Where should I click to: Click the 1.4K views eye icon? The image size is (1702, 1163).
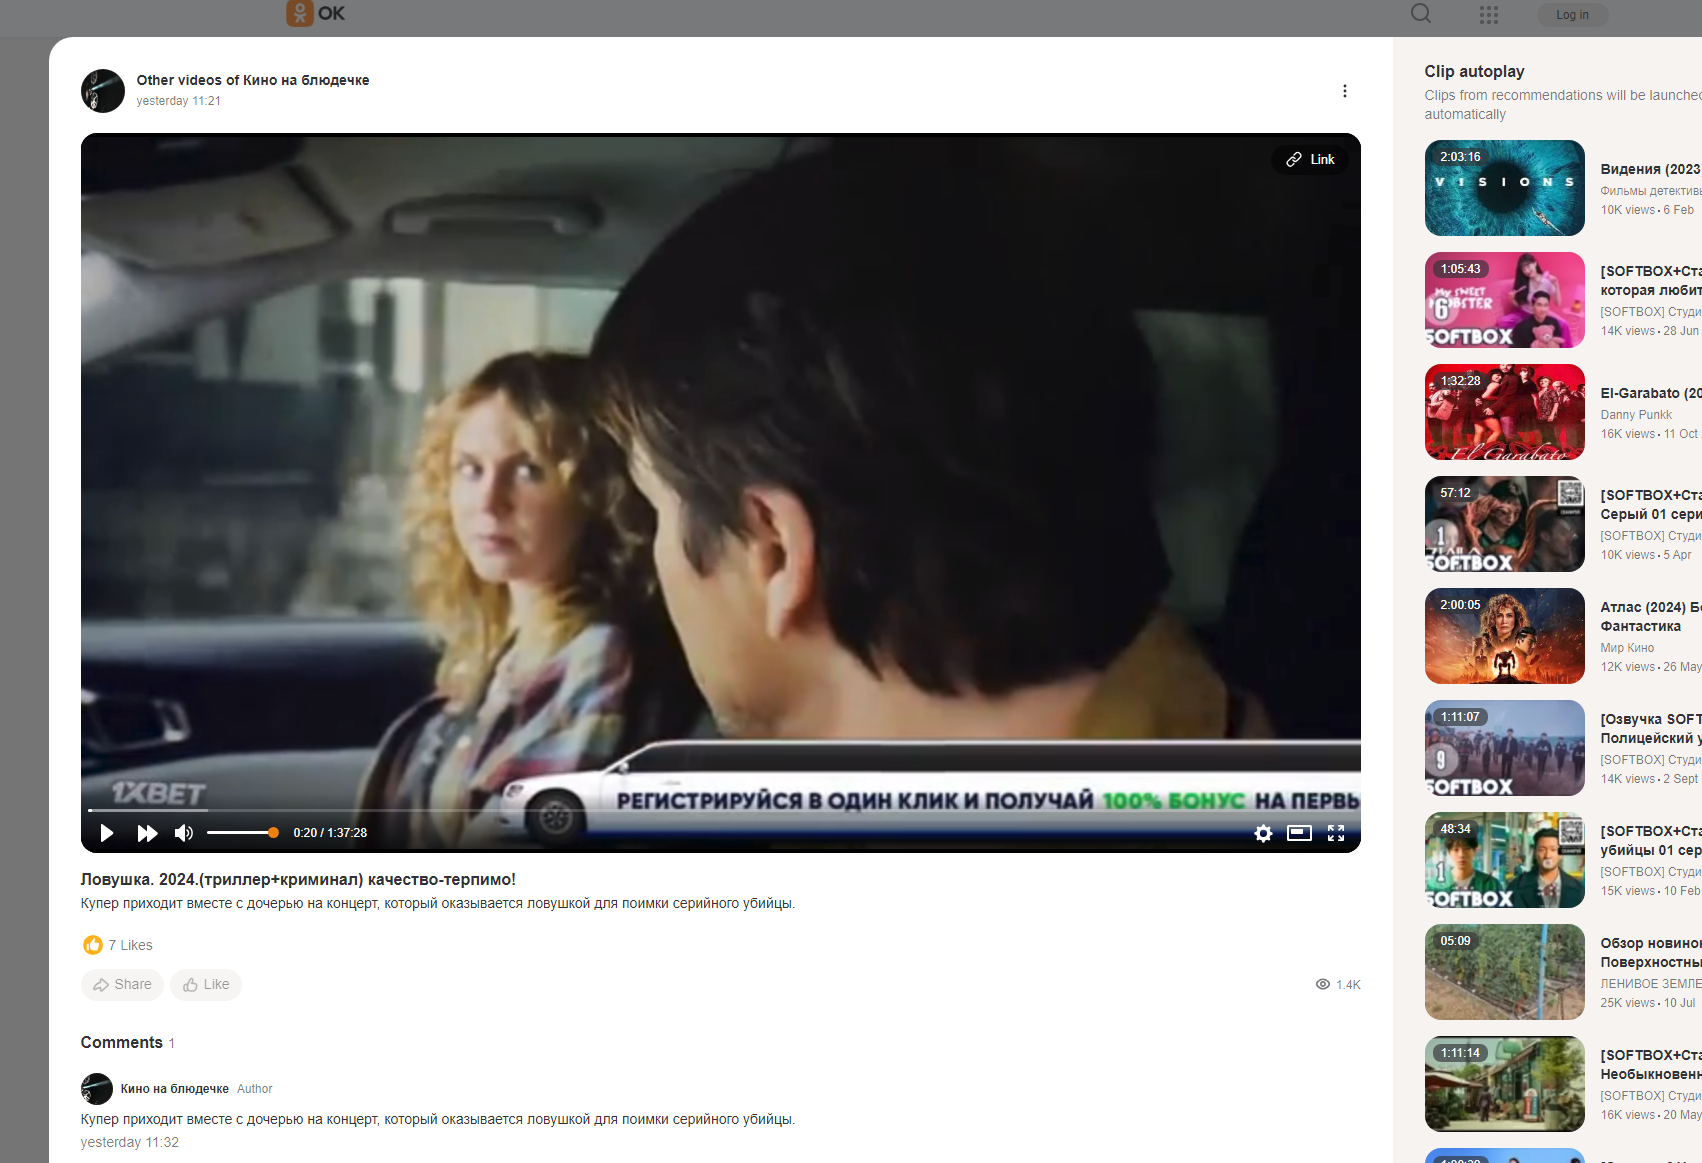[x=1322, y=985]
